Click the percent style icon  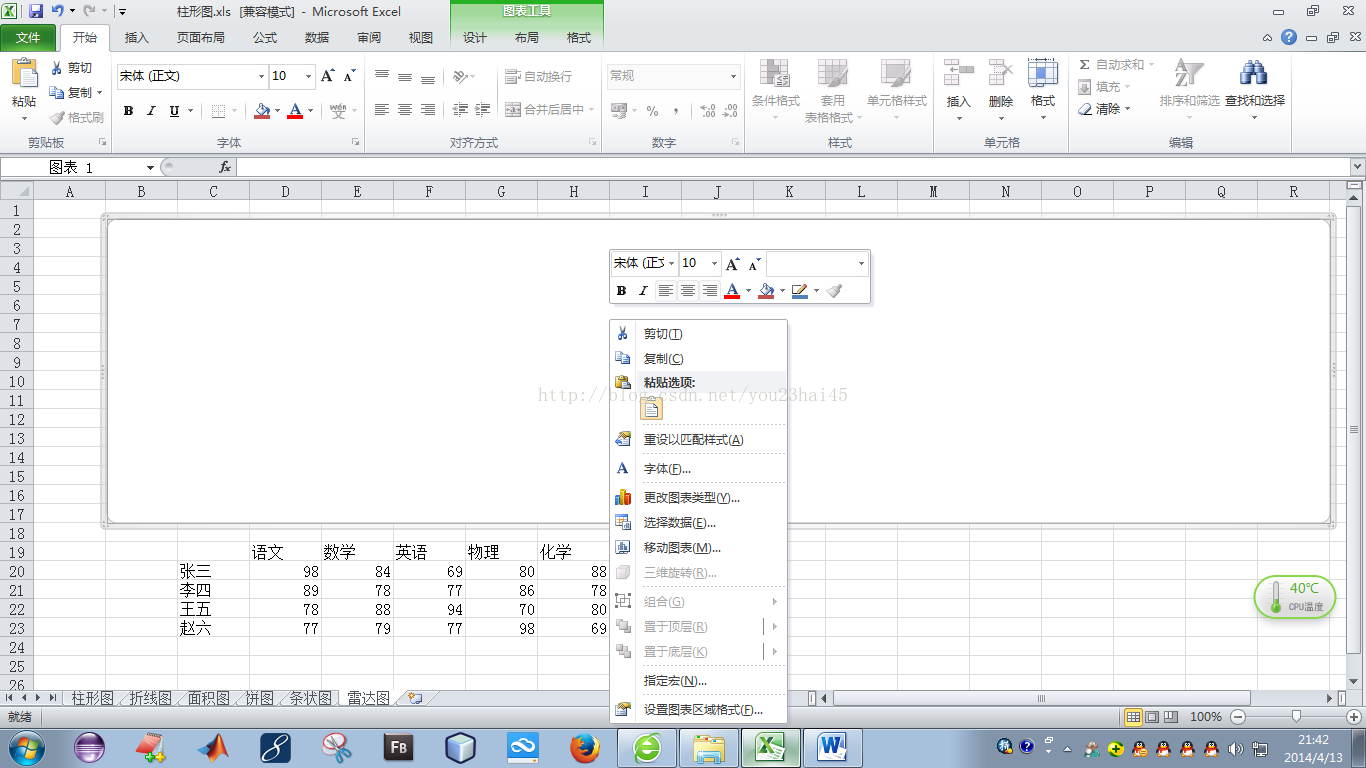(x=652, y=111)
